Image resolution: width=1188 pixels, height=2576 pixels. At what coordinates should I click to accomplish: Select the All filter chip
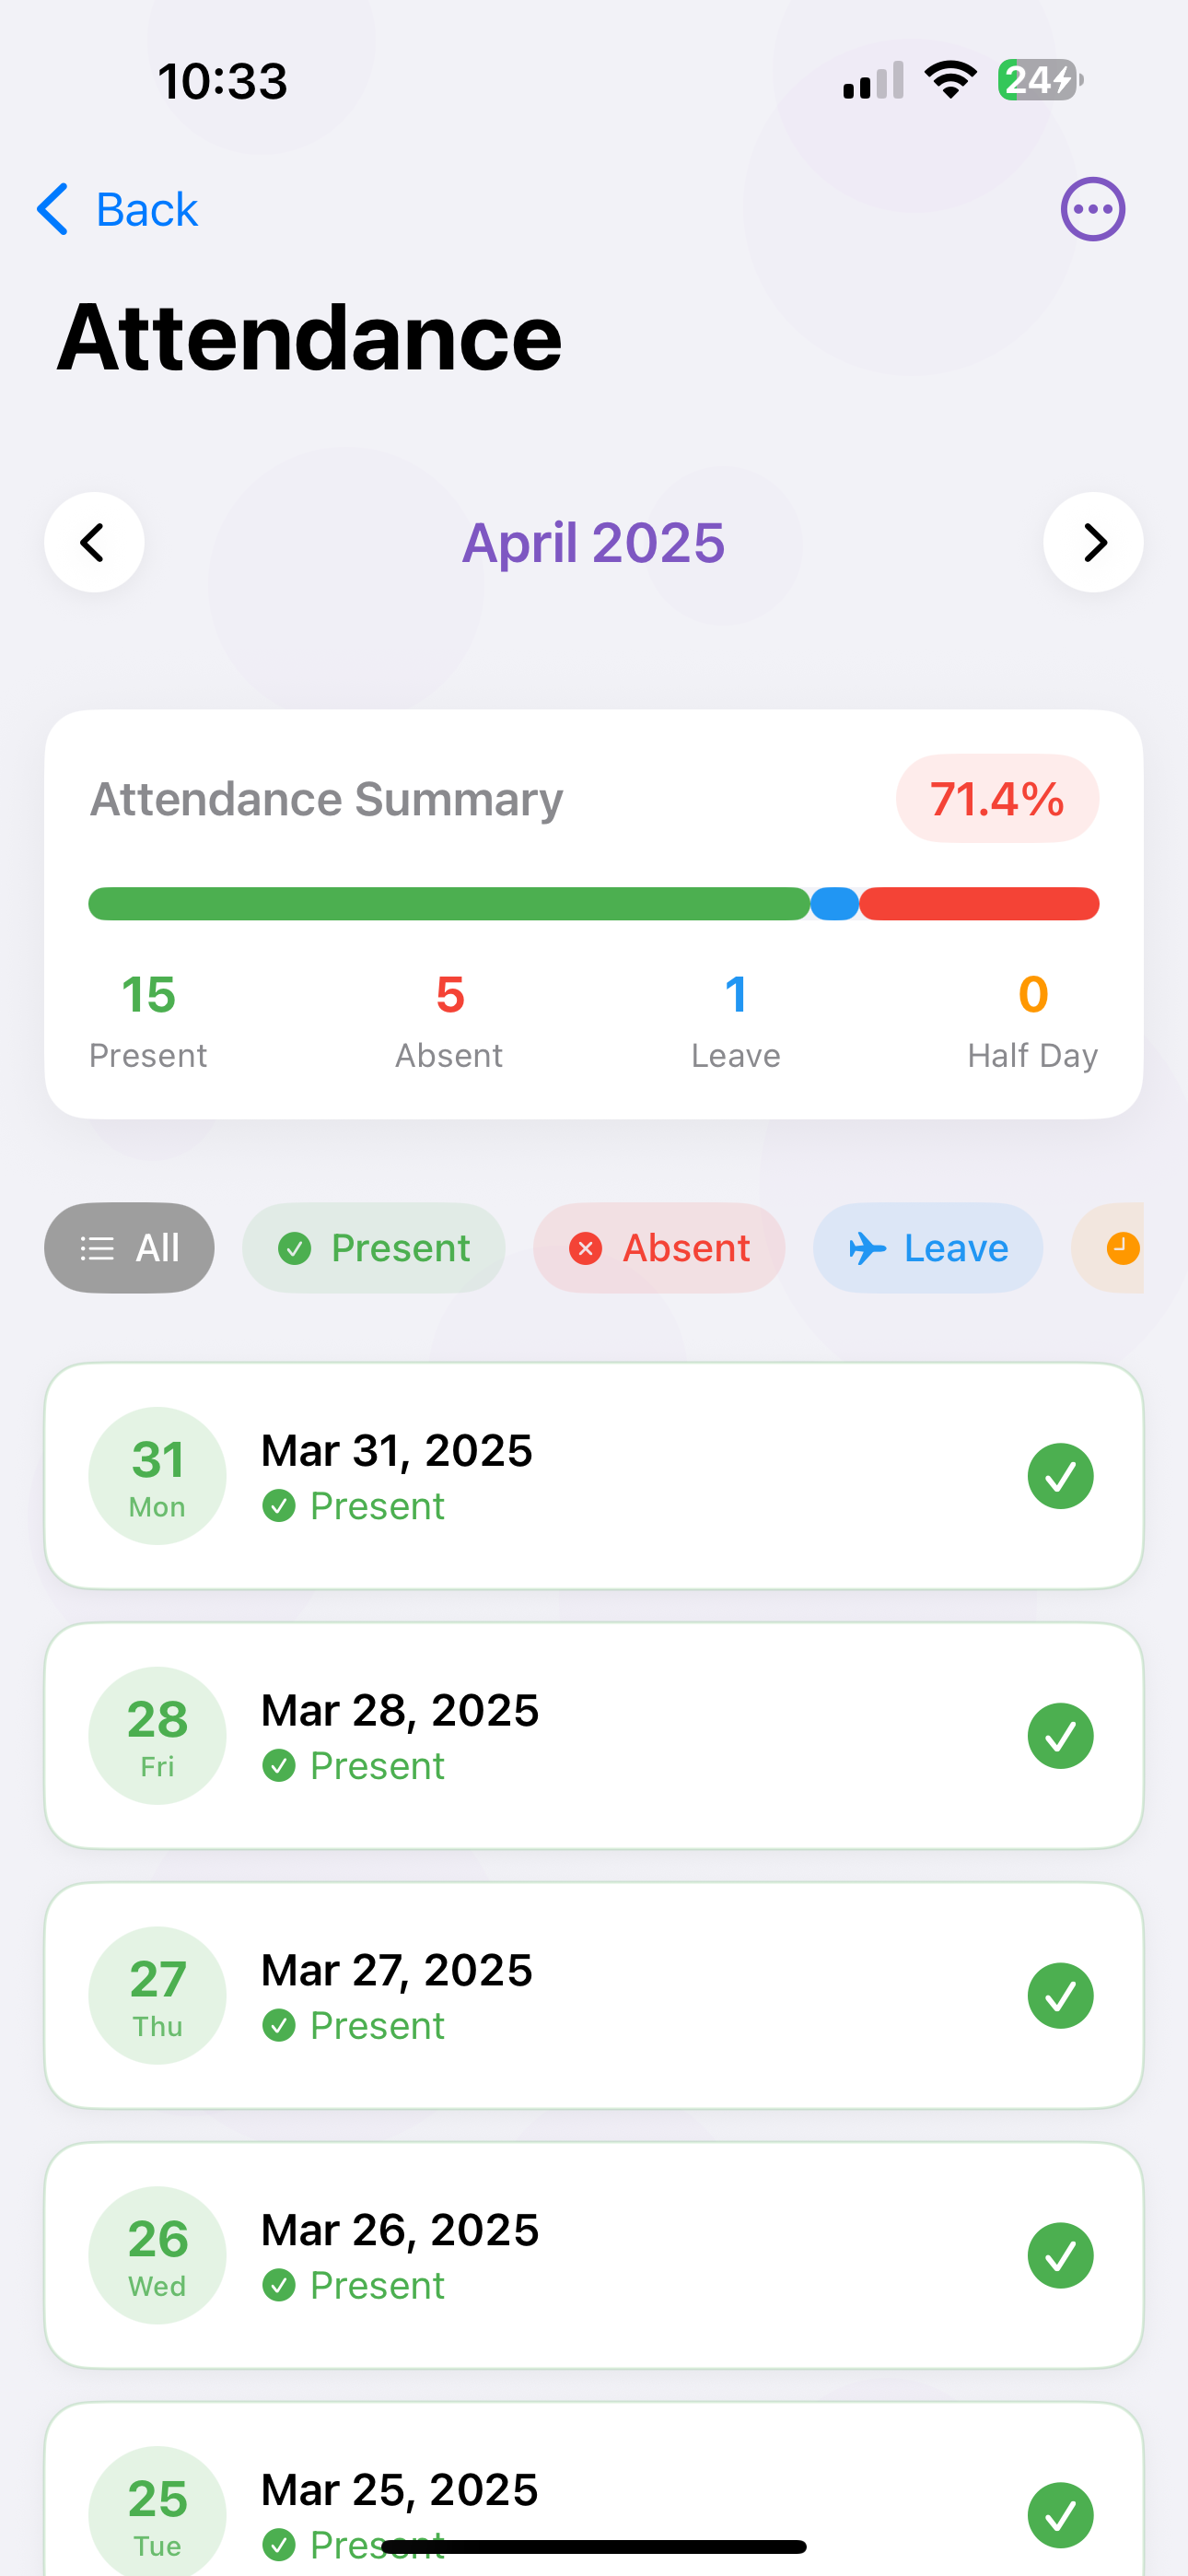coord(129,1248)
